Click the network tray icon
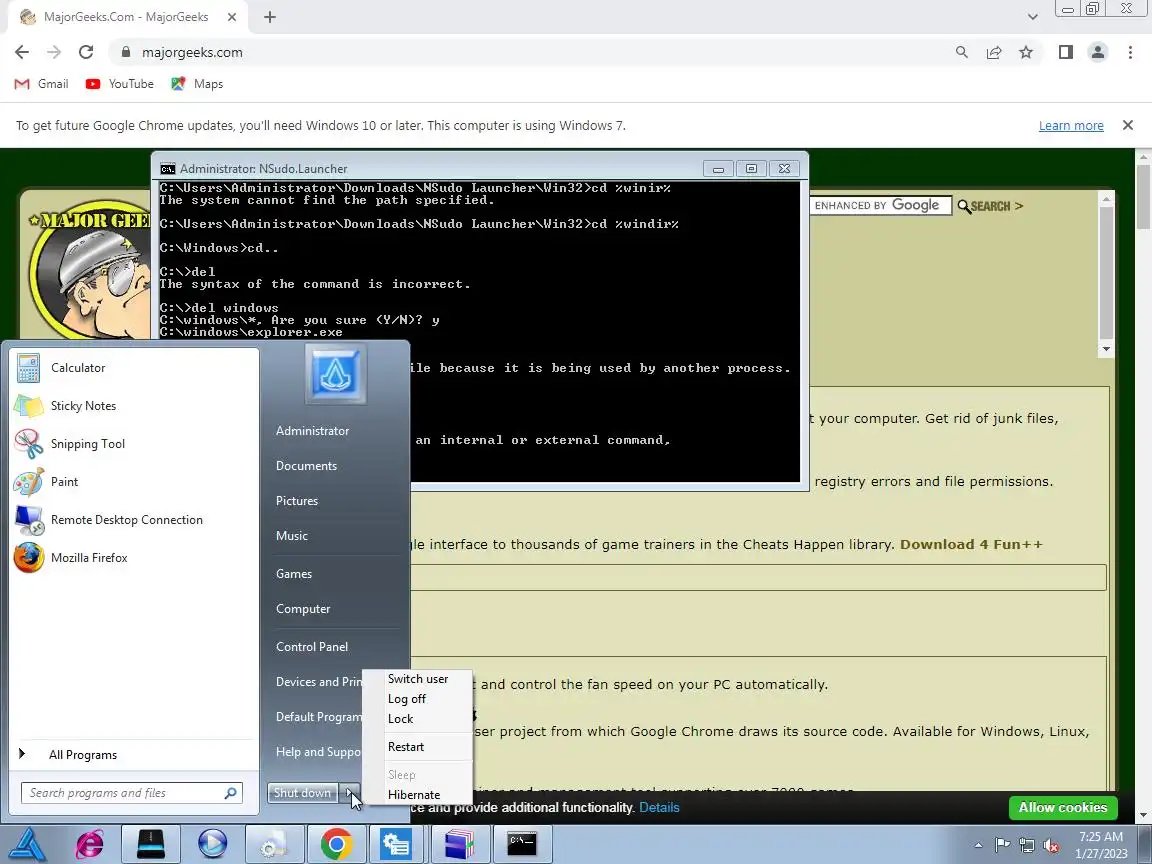1152x864 pixels. pyautogui.click(x=1026, y=846)
